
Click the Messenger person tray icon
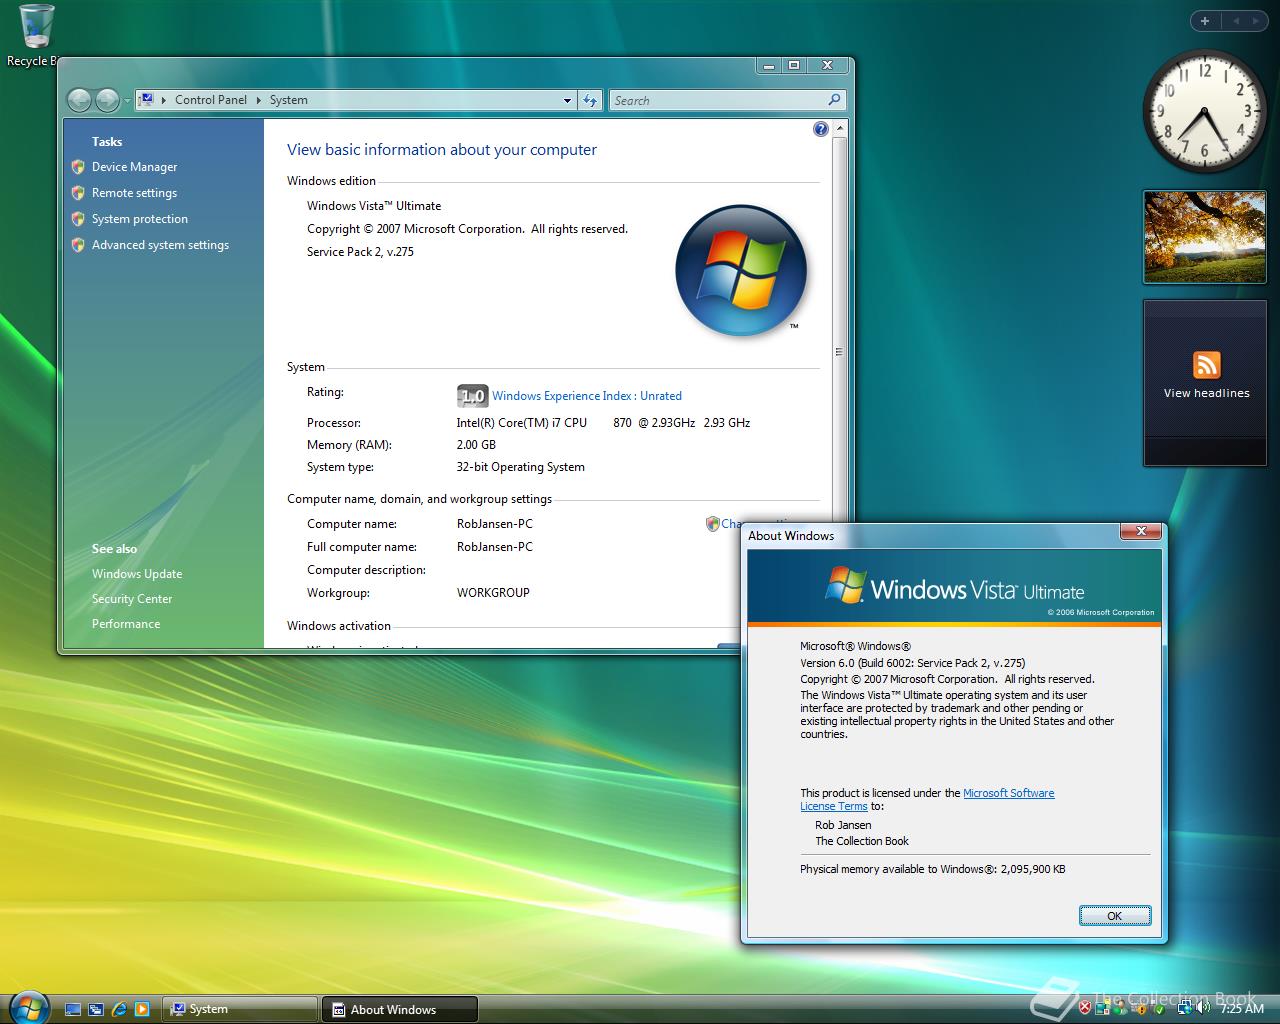[x=1120, y=1008]
